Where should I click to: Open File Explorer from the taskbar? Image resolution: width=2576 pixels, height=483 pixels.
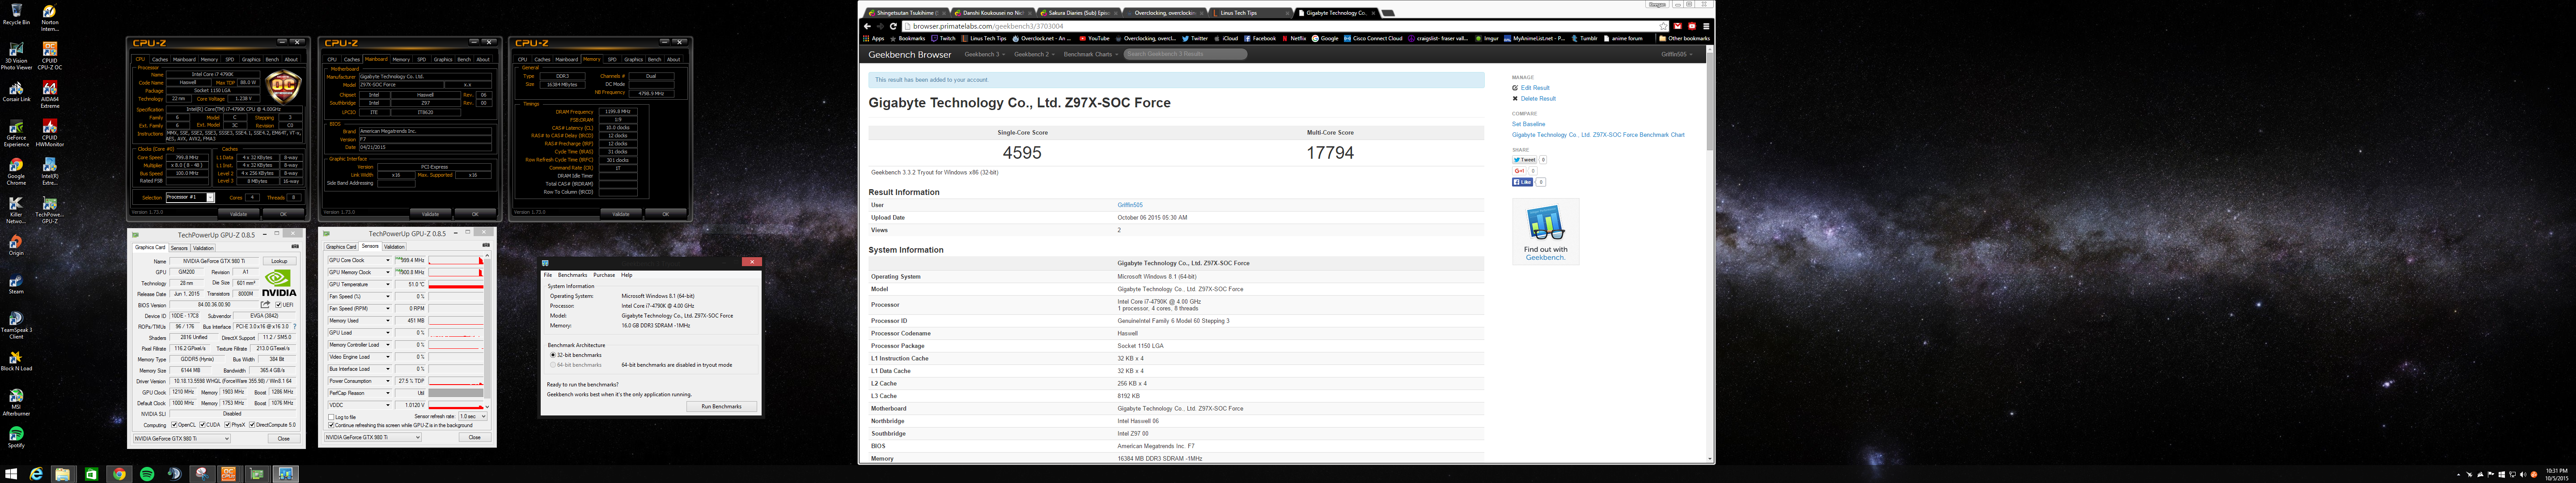tap(63, 474)
